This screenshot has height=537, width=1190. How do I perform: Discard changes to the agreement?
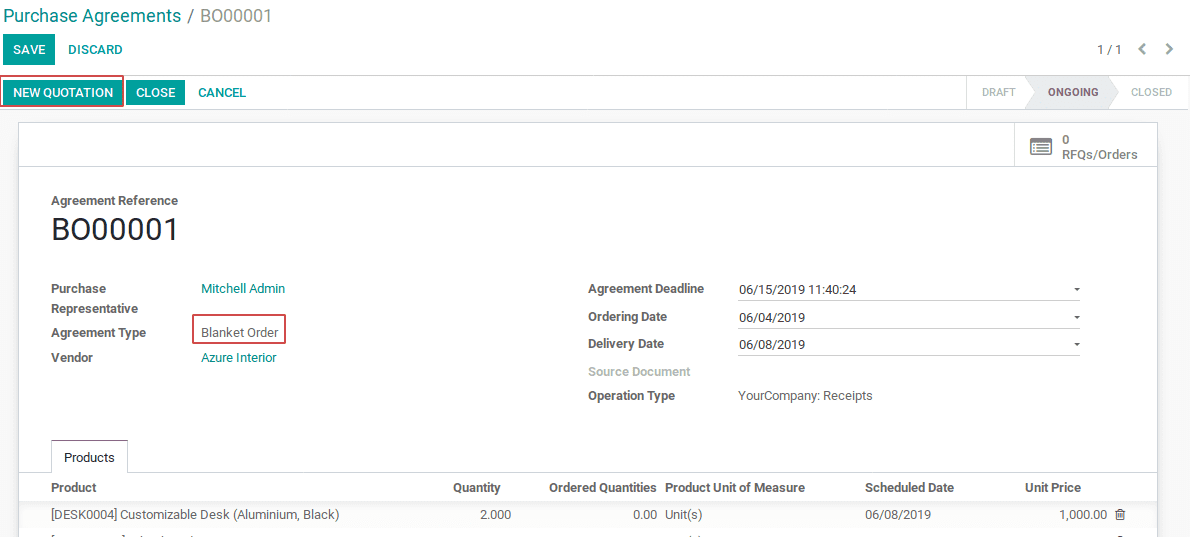pos(95,50)
